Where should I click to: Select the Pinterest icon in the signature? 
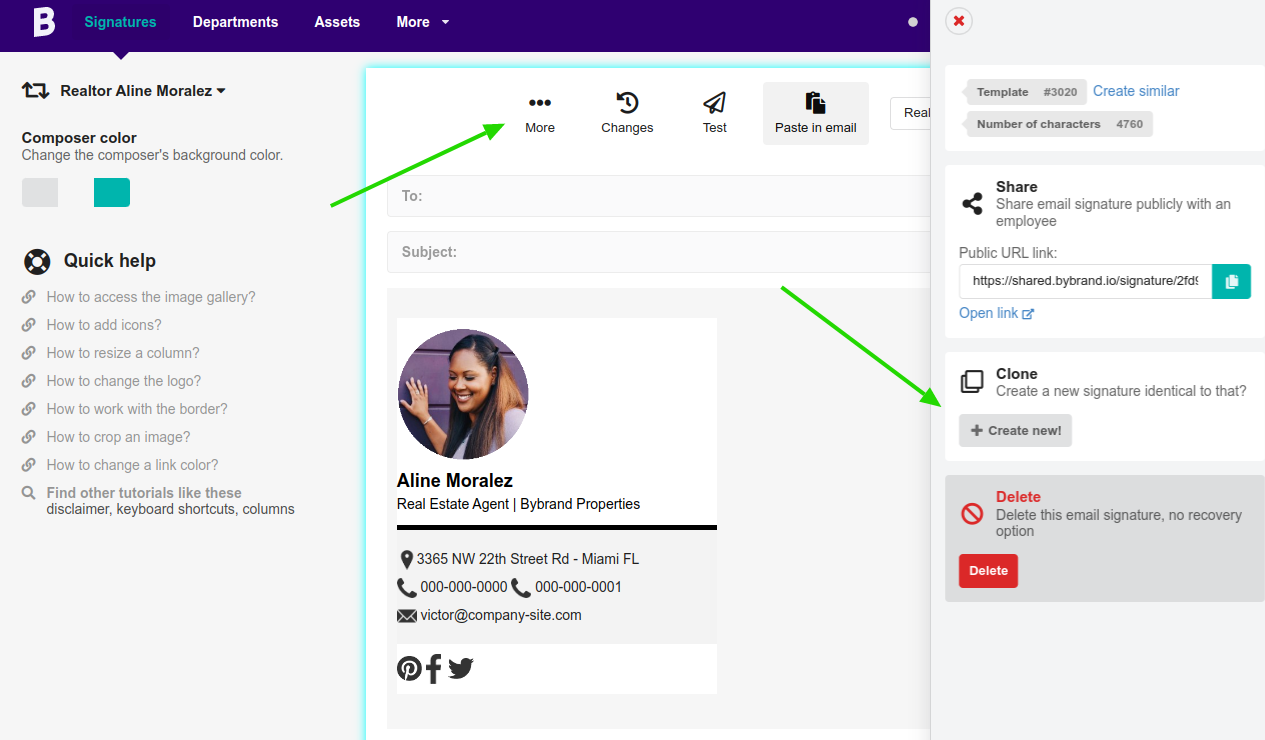[409, 668]
